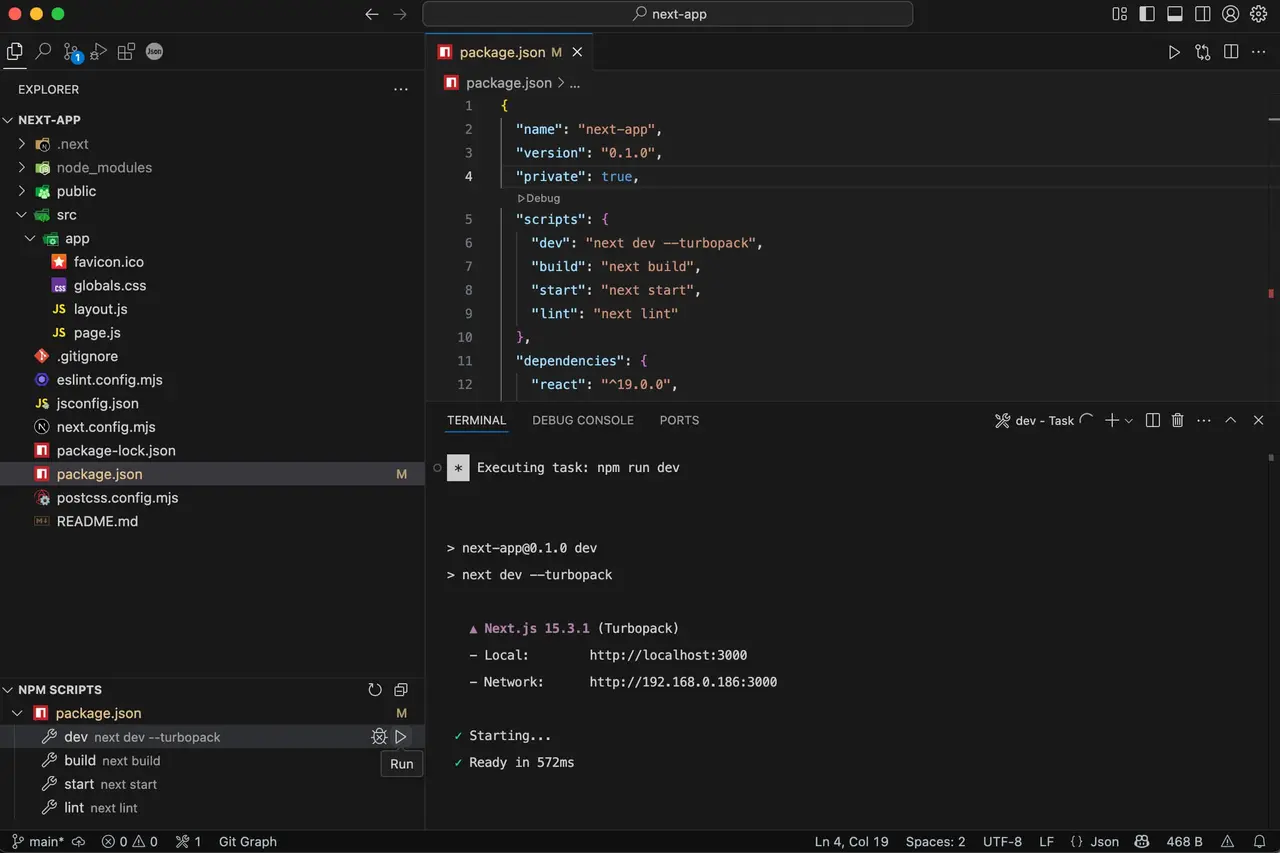Viewport: 1280px width, 853px height.
Task: Show errors and warnings count in status bar
Action: 129,842
